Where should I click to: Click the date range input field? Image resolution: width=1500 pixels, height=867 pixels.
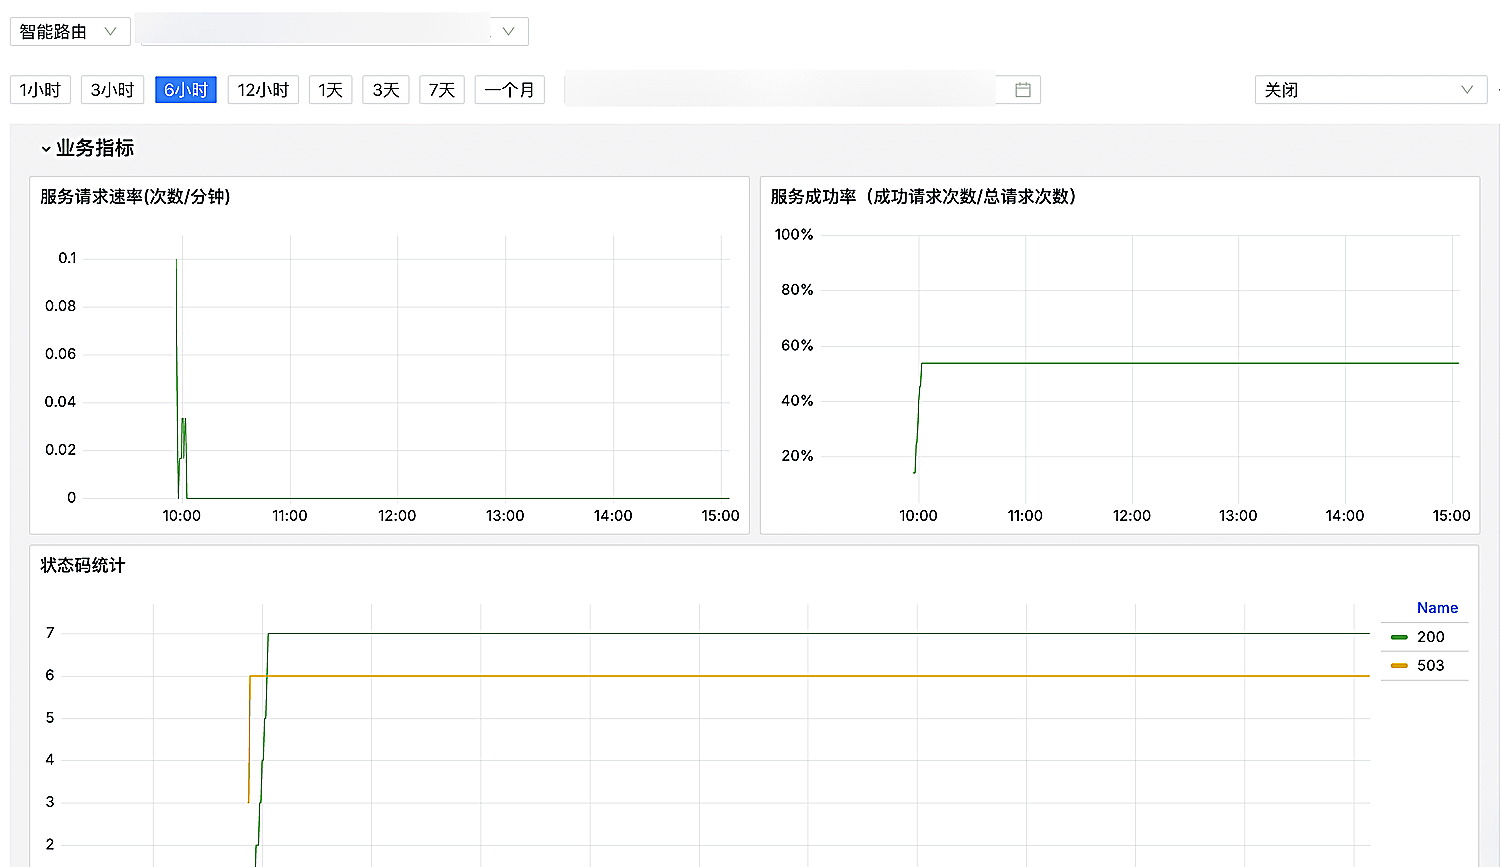point(802,90)
